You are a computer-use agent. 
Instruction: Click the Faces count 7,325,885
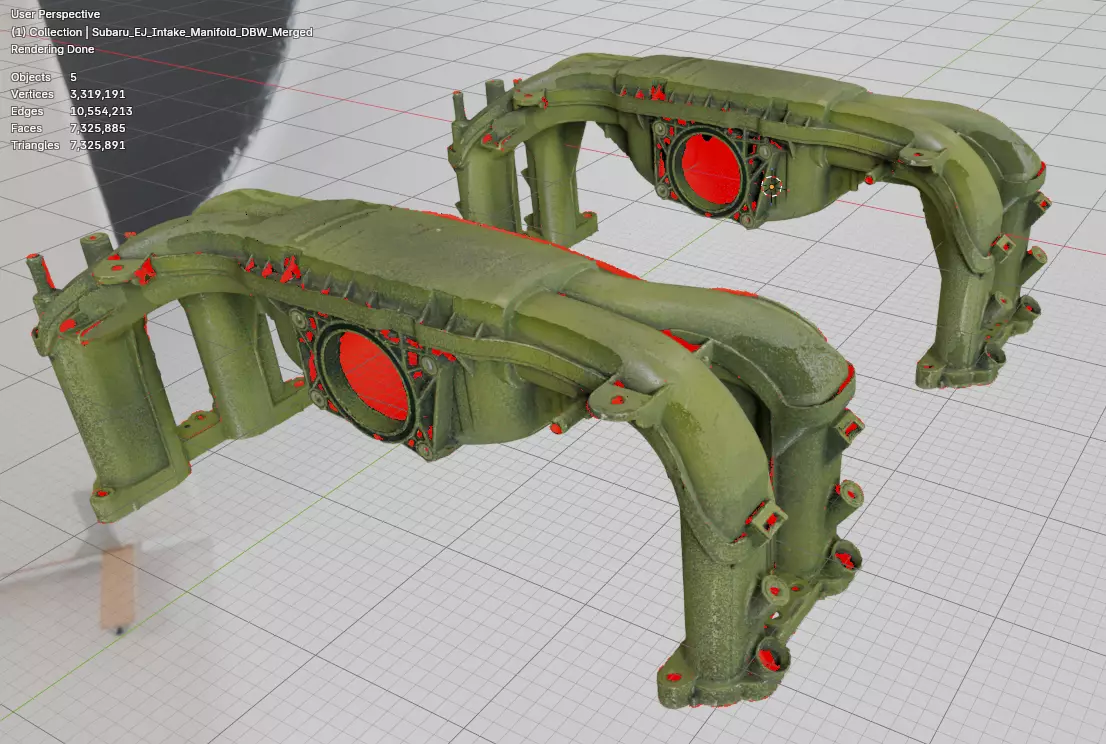(97, 128)
